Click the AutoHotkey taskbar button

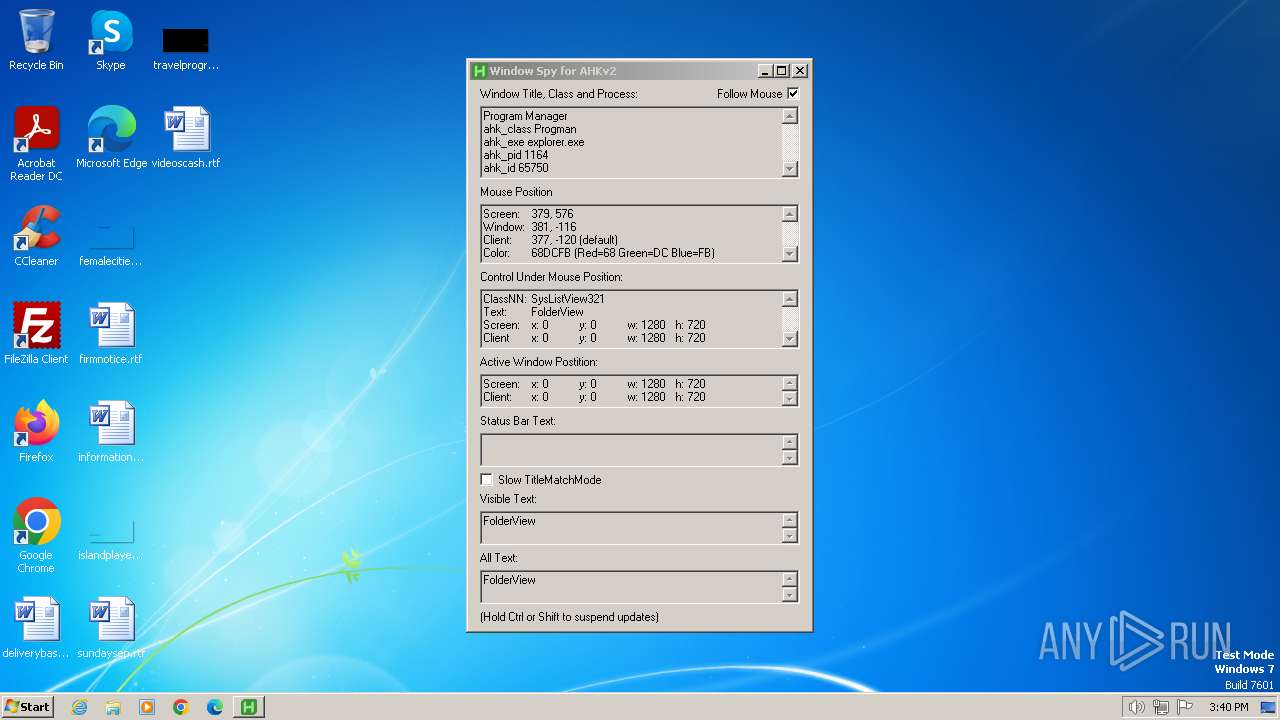249,707
